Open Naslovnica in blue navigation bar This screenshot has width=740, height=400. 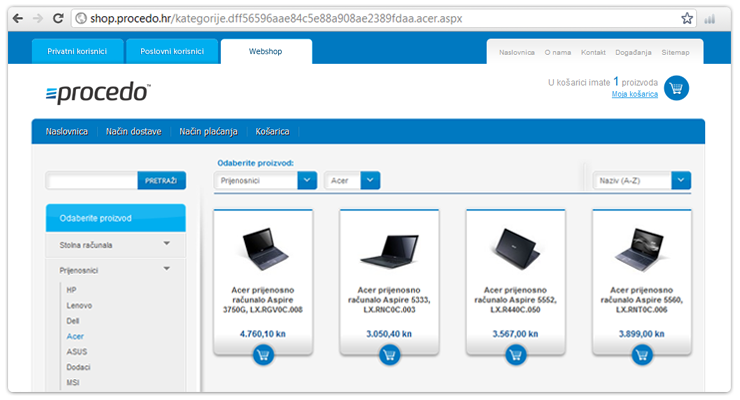67,132
